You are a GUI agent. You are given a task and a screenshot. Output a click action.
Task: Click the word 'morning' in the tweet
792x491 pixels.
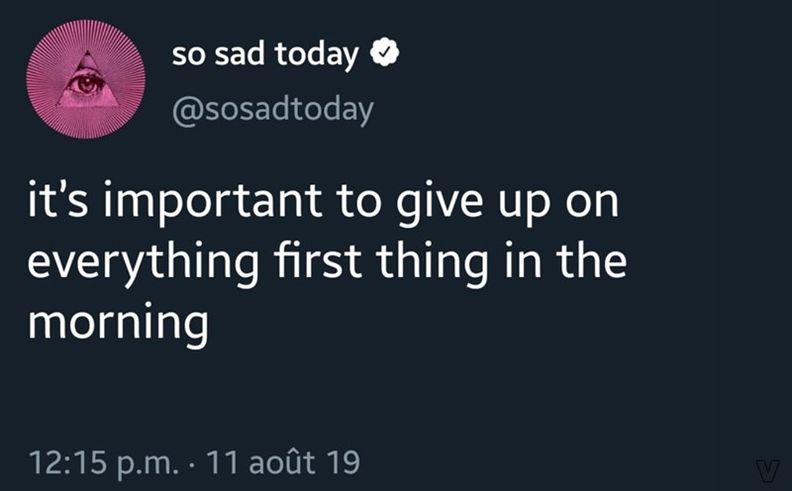(x=118, y=324)
